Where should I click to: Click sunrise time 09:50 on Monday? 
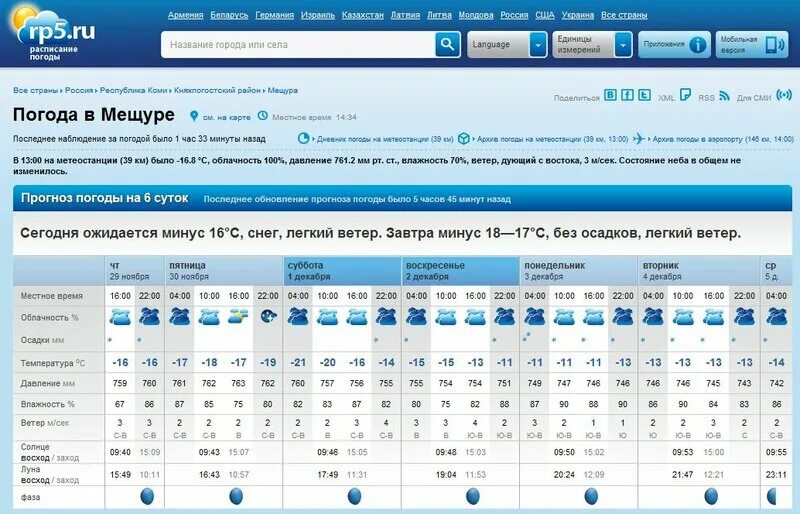tap(564, 452)
